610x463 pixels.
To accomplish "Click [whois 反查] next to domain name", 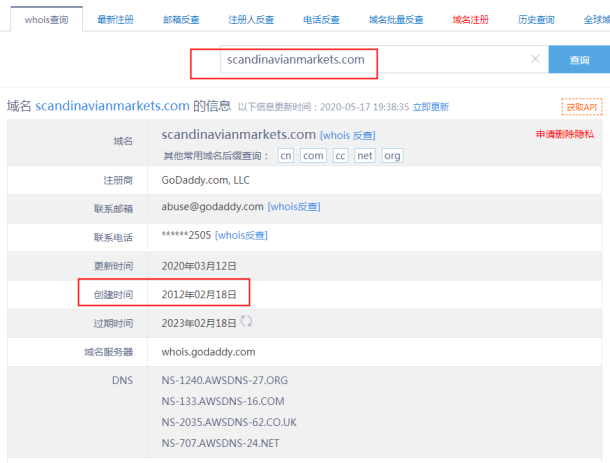I will (x=347, y=135).
